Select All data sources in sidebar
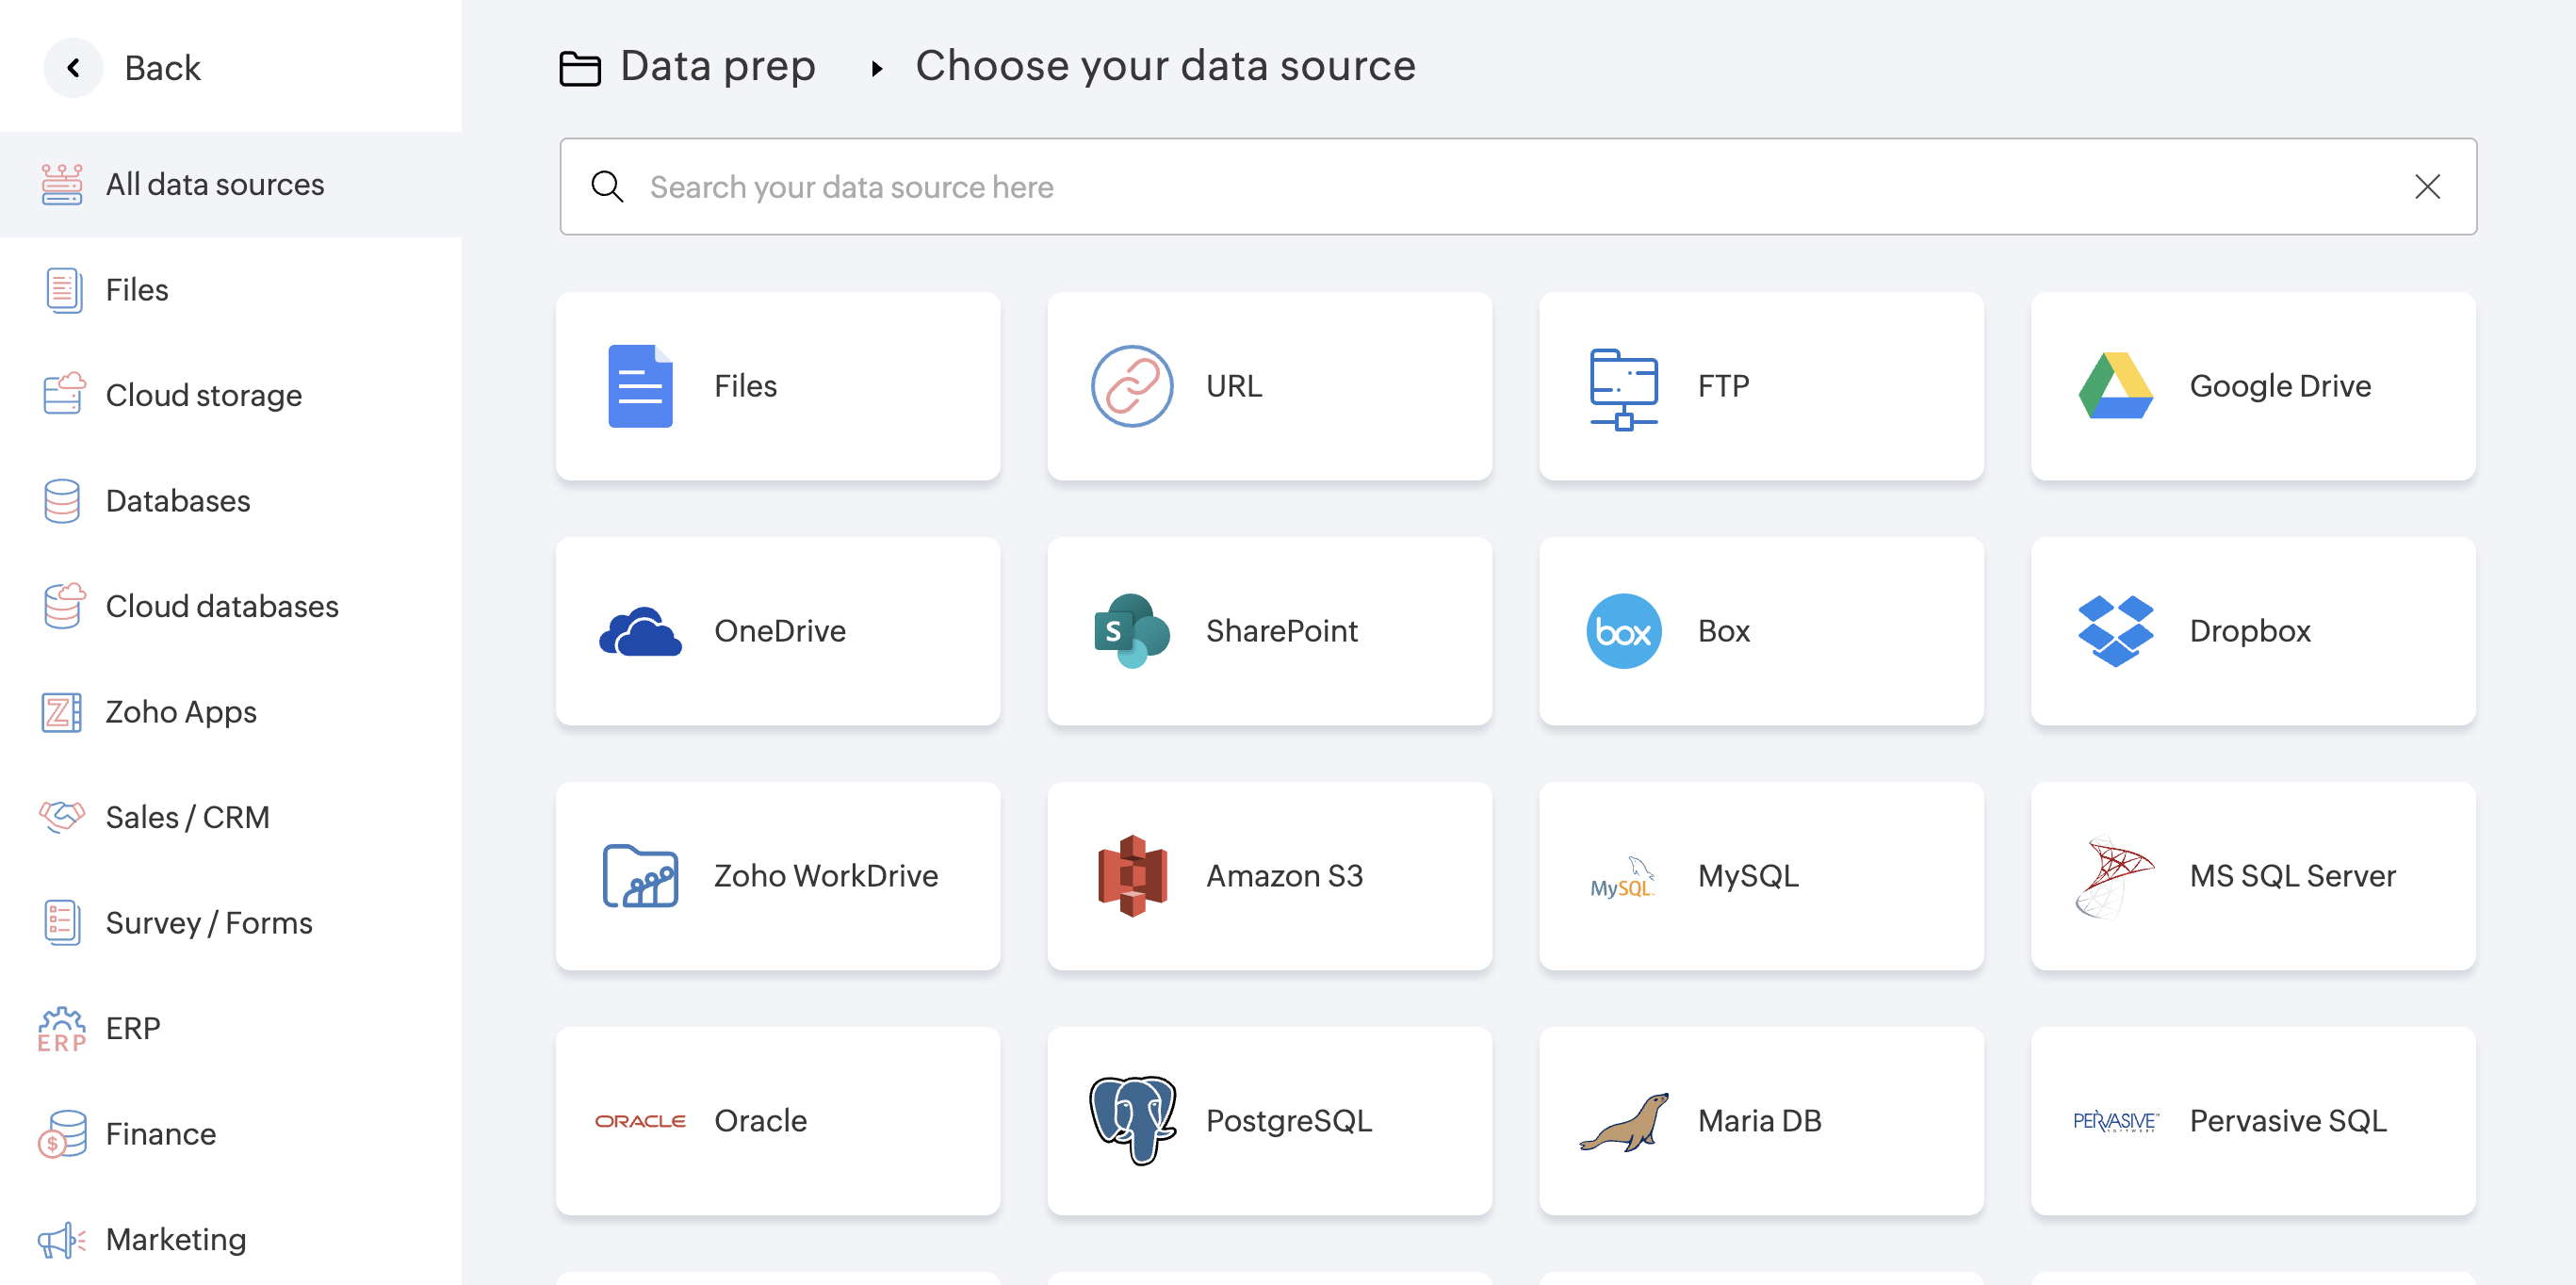Screen dimensions: 2576x1285 point(231,185)
